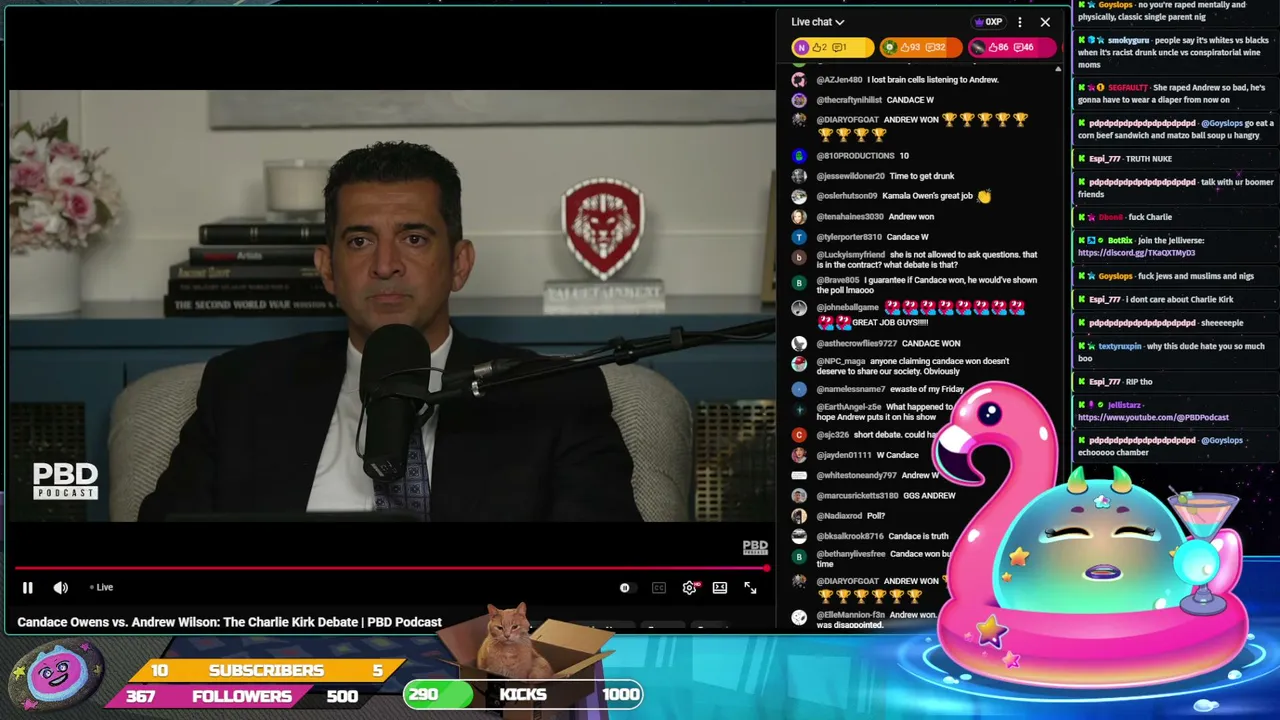The width and height of the screenshot is (1280, 720).
Task: Open pink pinned chip with 86 likes
Action: pos(1011,48)
